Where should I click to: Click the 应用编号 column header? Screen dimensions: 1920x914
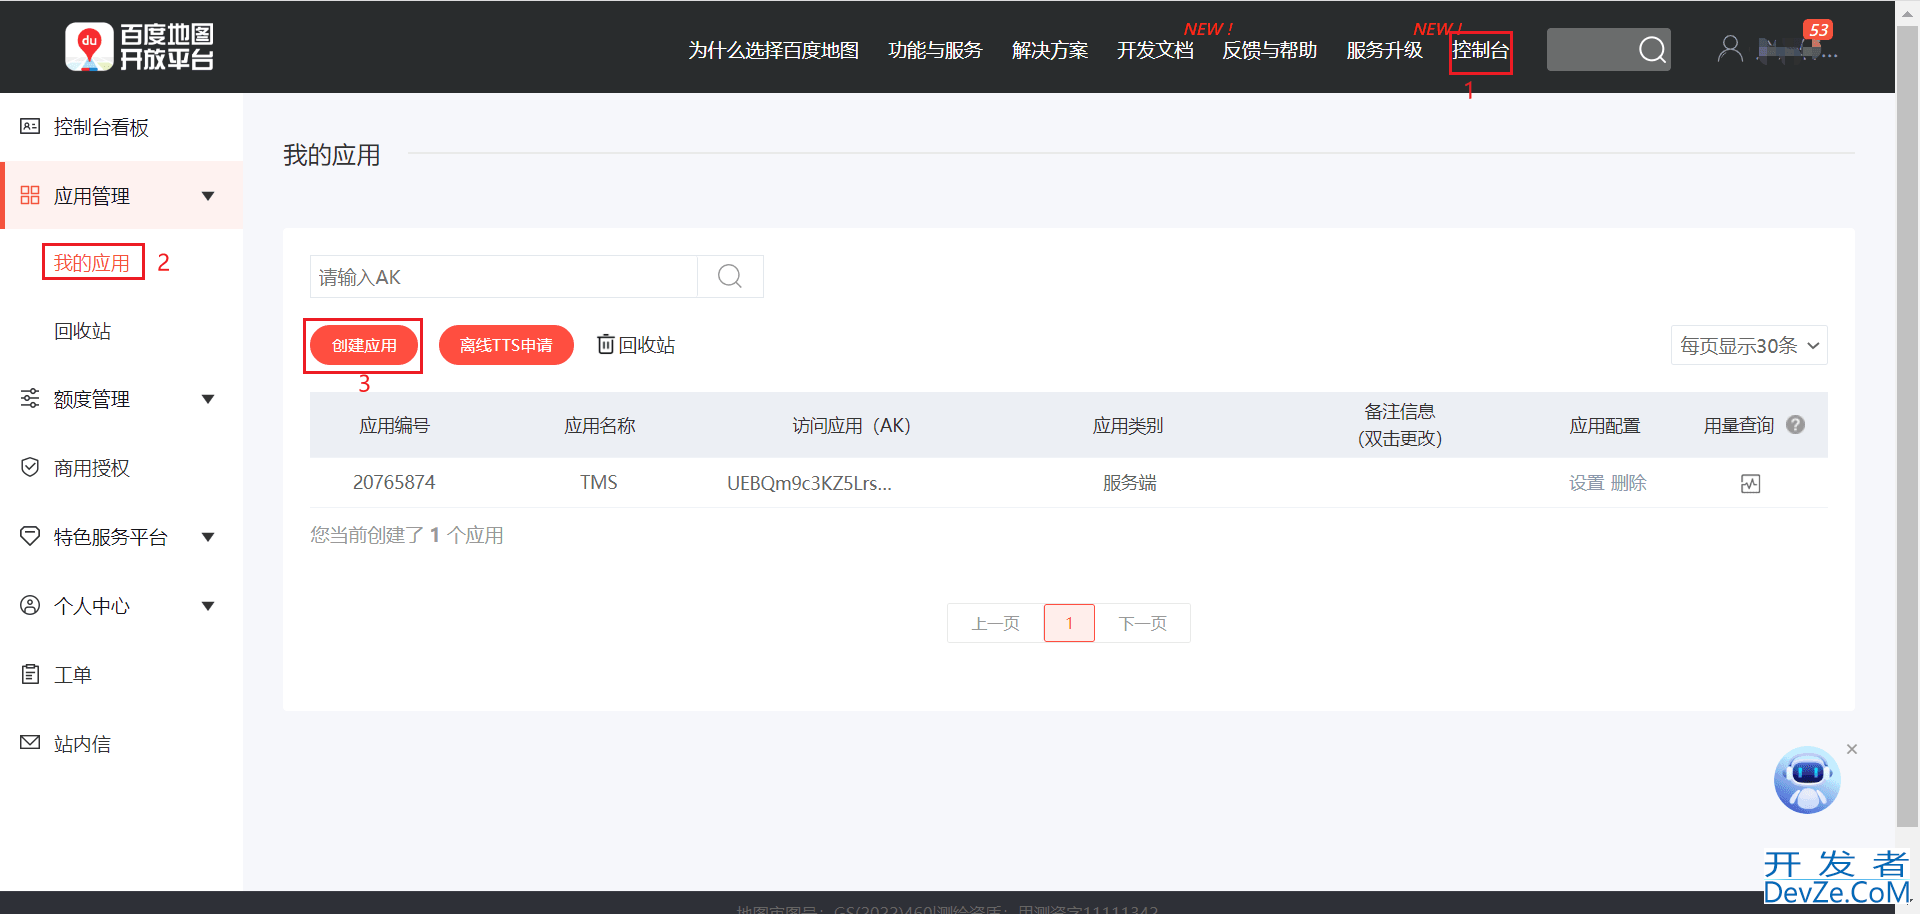394,425
